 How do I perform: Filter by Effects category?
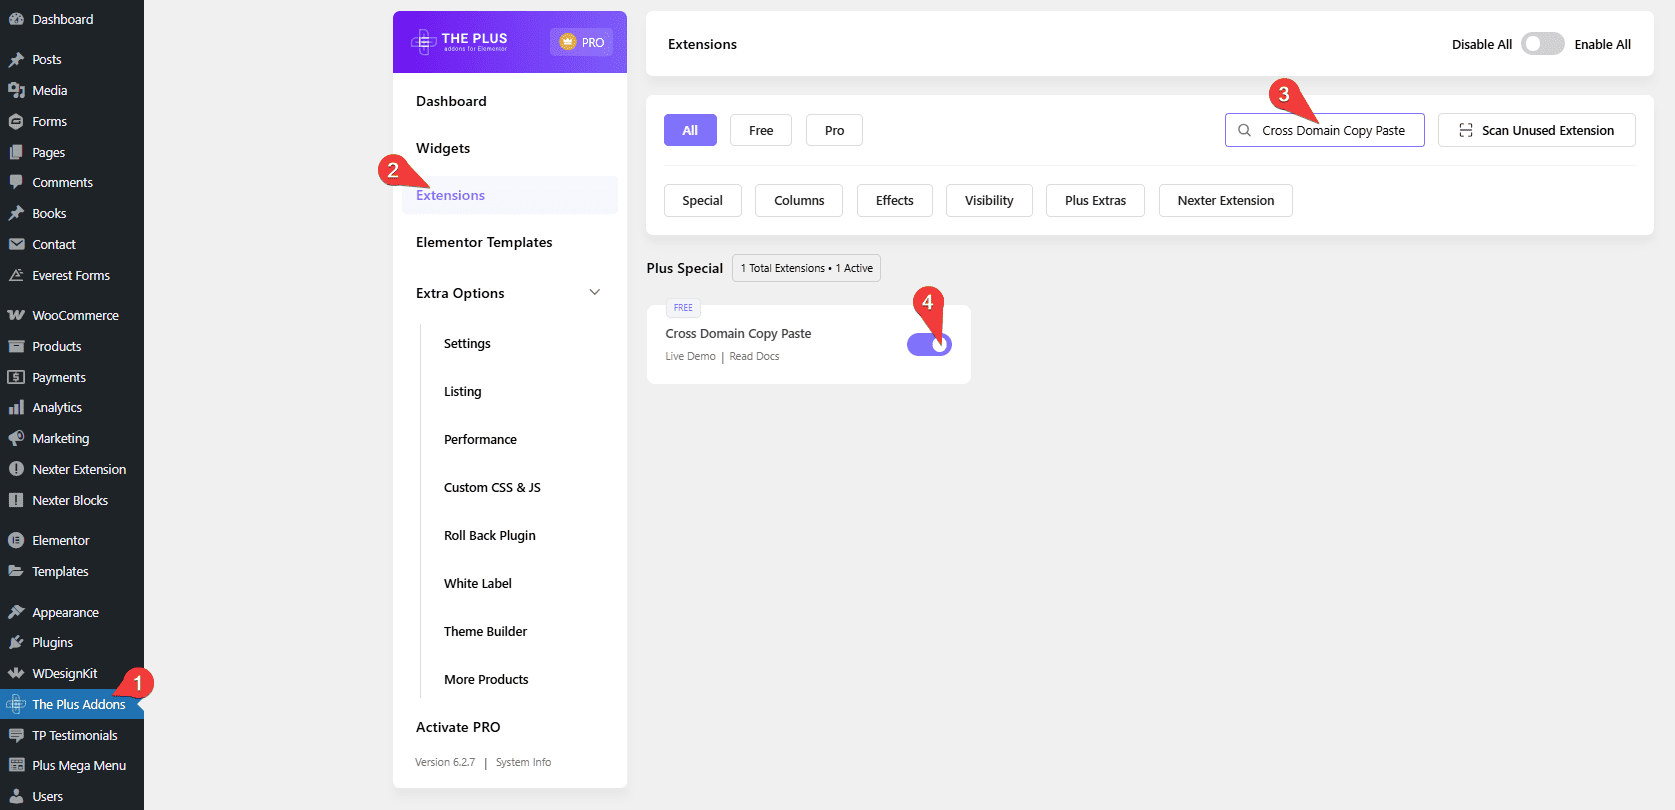point(894,200)
